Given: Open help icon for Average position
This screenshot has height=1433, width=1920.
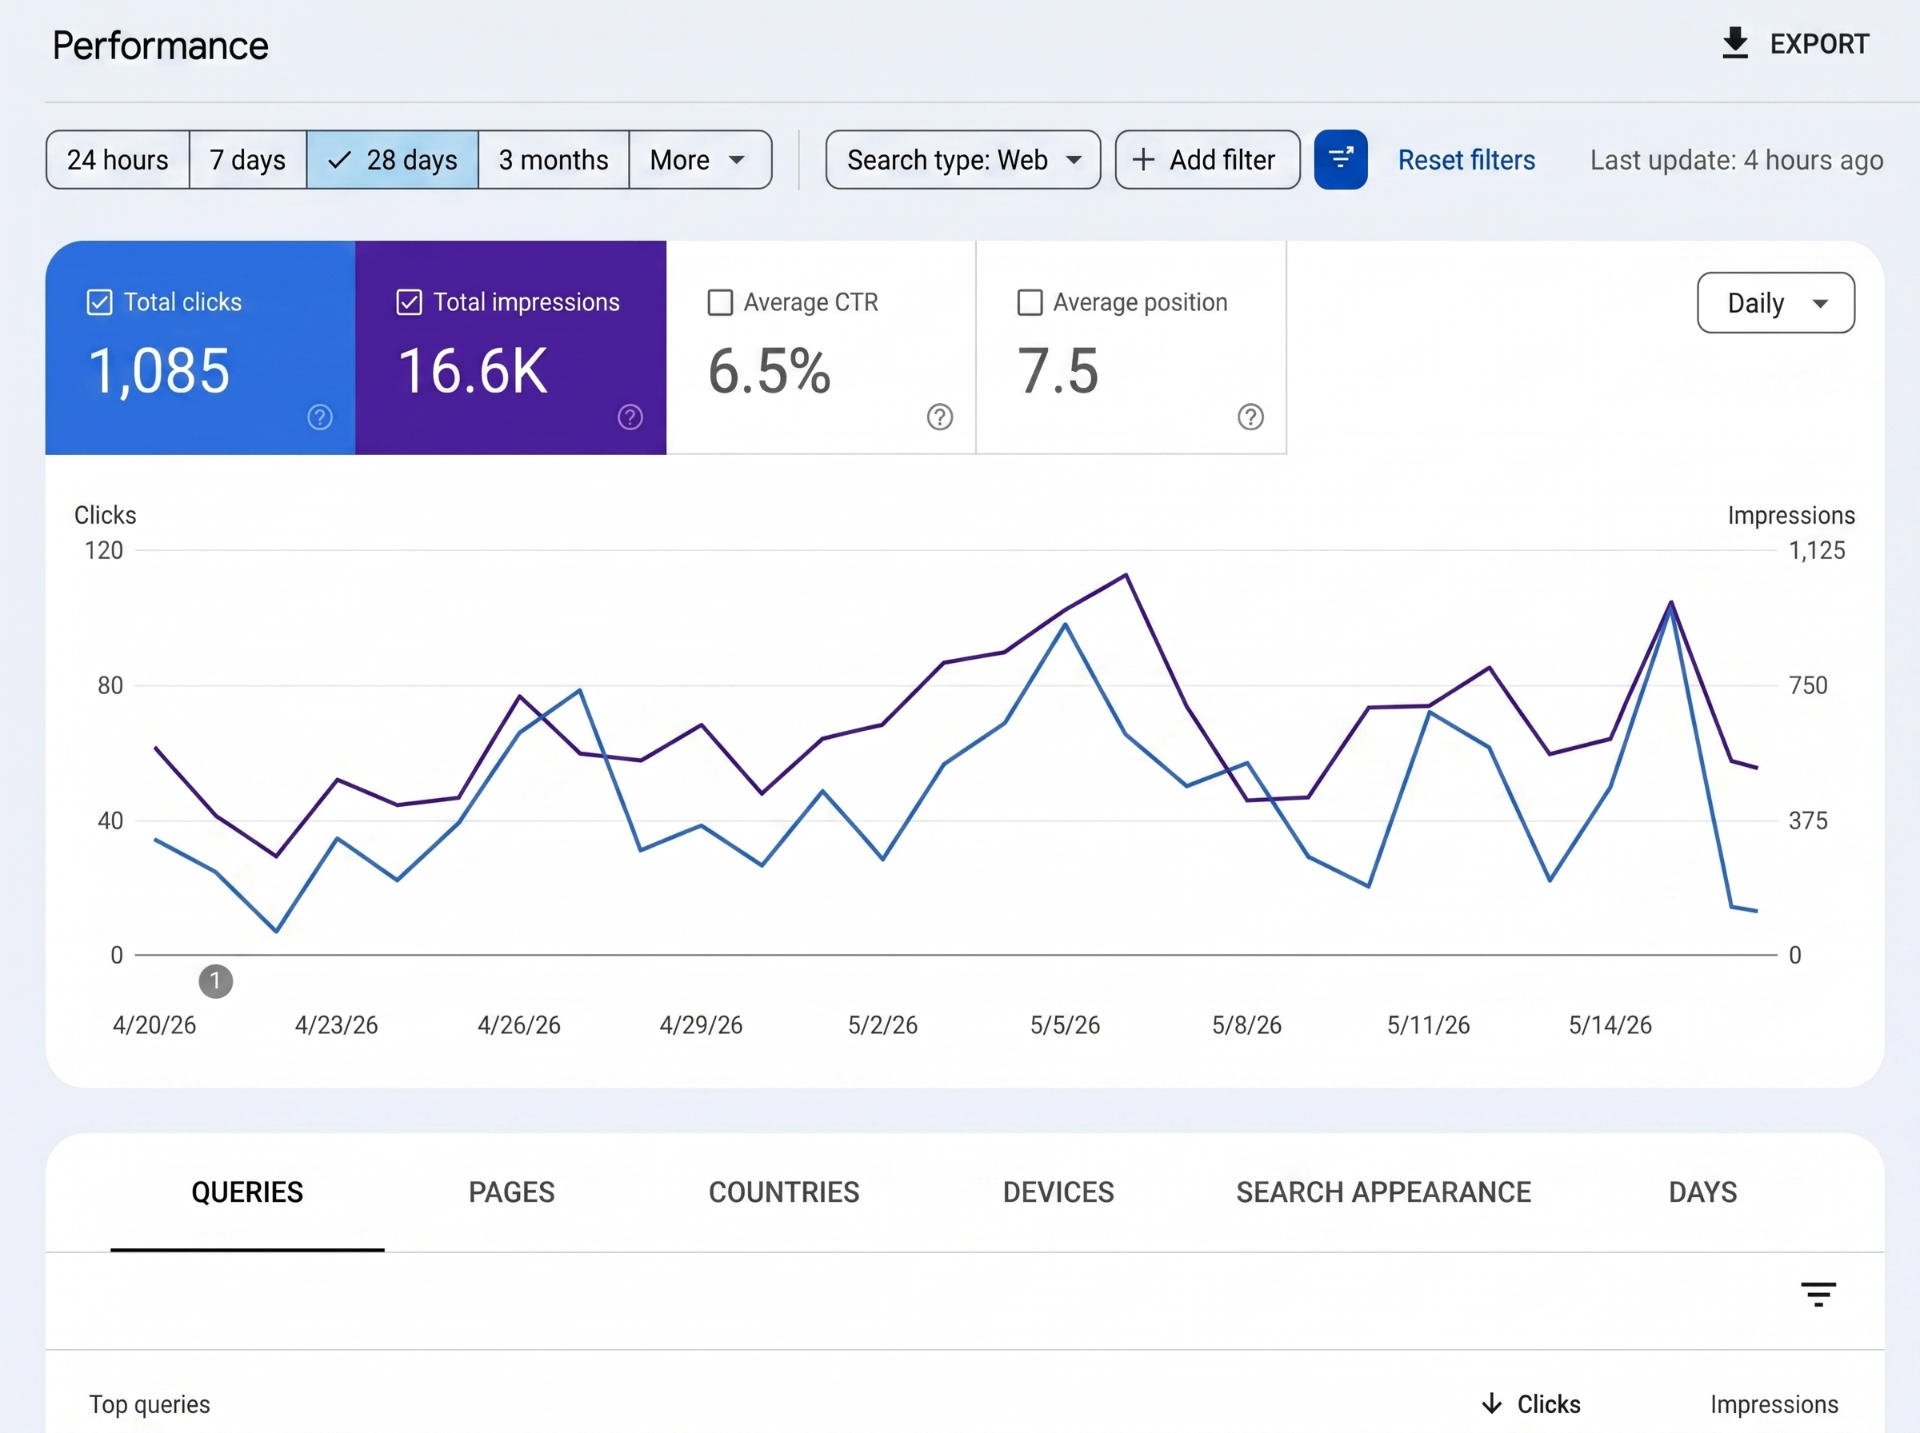Looking at the screenshot, I should click(1251, 417).
